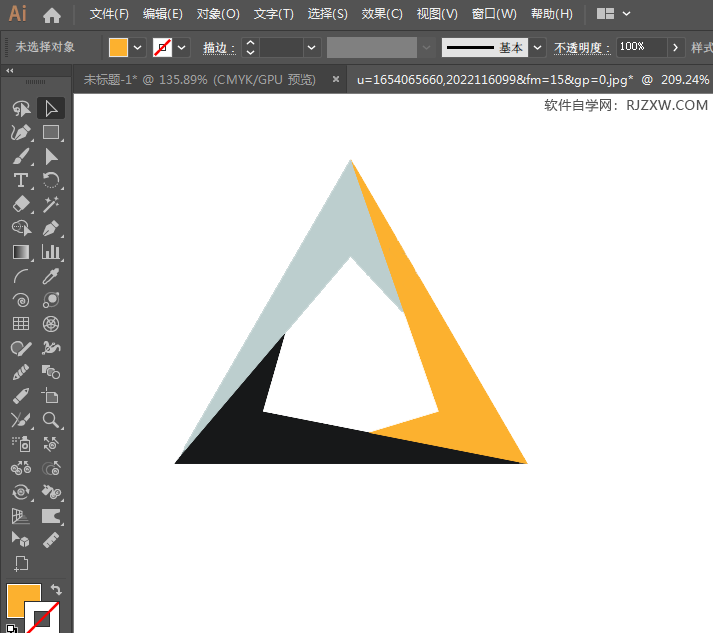Click the Home icon

pos(52,15)
